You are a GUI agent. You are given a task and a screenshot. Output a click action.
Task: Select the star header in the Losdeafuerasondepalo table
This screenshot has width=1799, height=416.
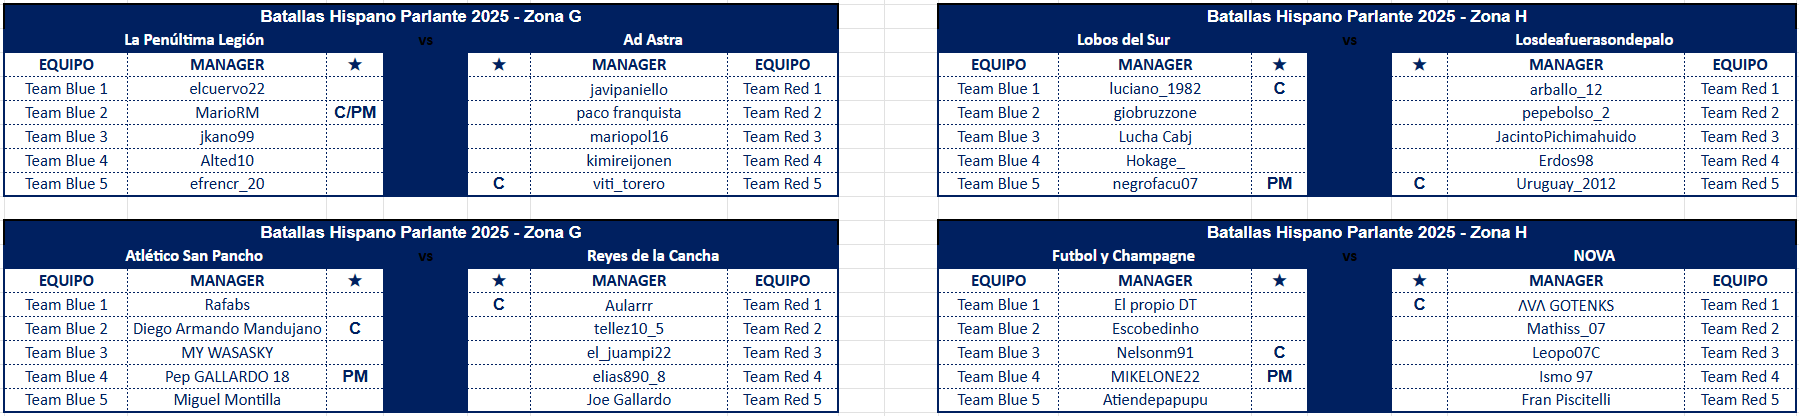click(1419, 65)
